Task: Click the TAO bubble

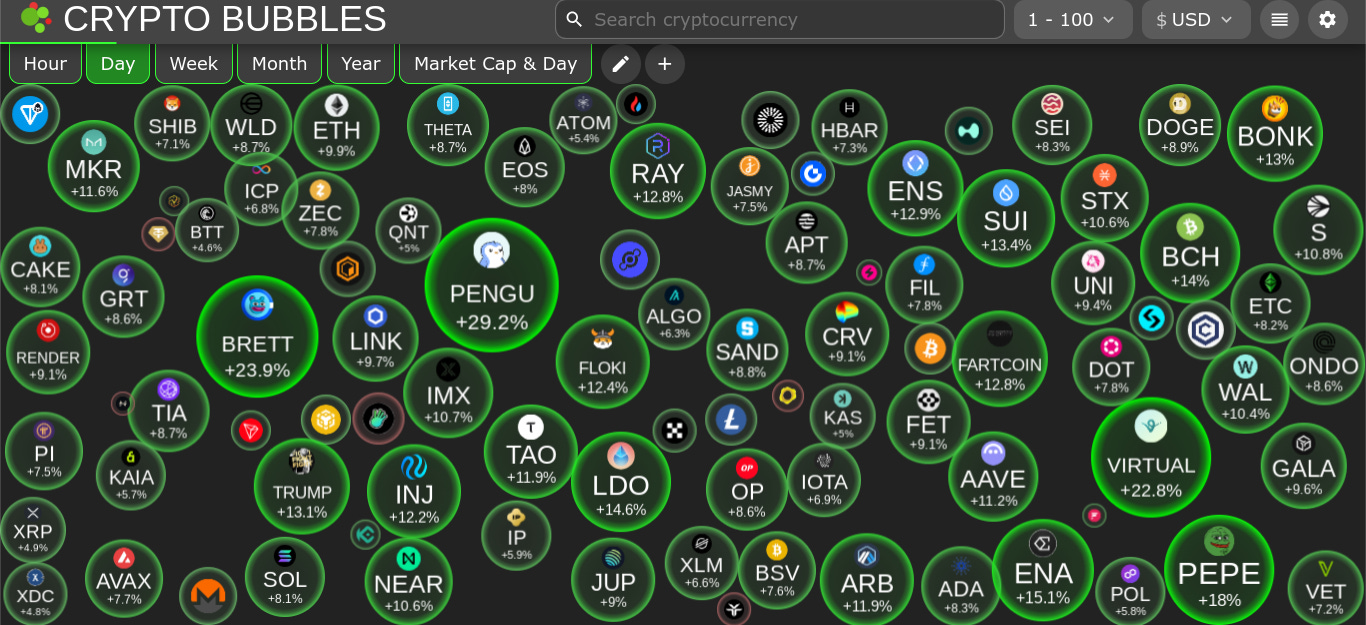Action: (x=531, y=451)
